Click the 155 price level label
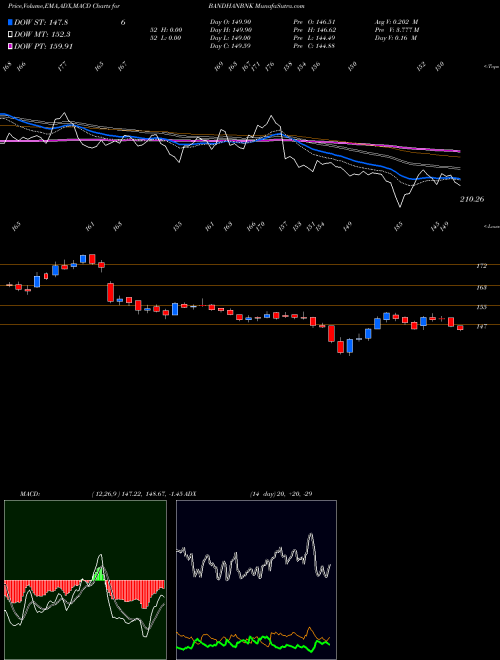This screenshot has height=660, width=500. click(481, 307)
